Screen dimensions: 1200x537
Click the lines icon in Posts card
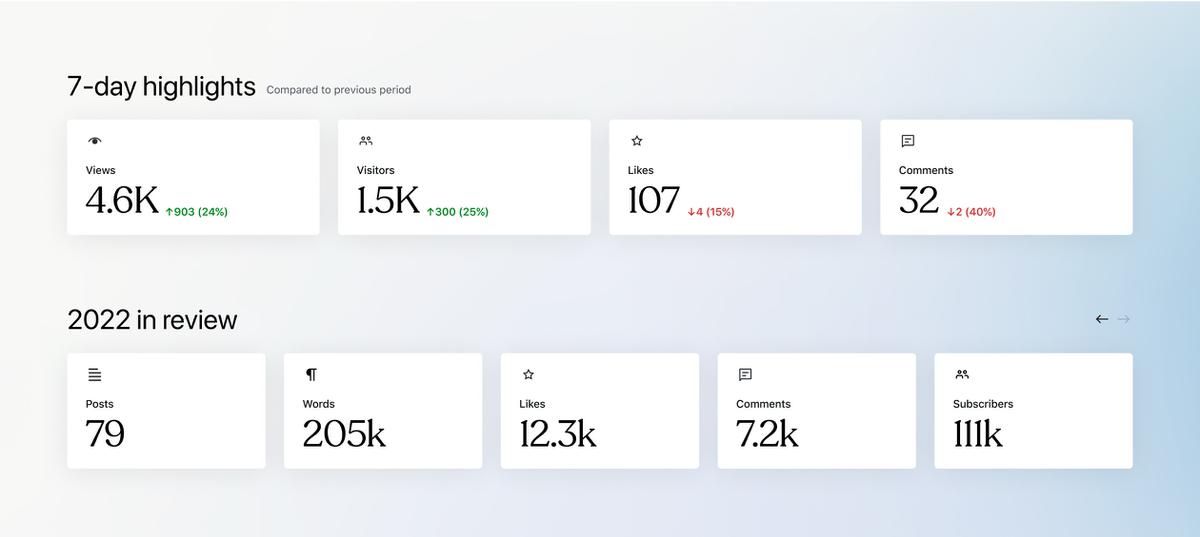95,375
